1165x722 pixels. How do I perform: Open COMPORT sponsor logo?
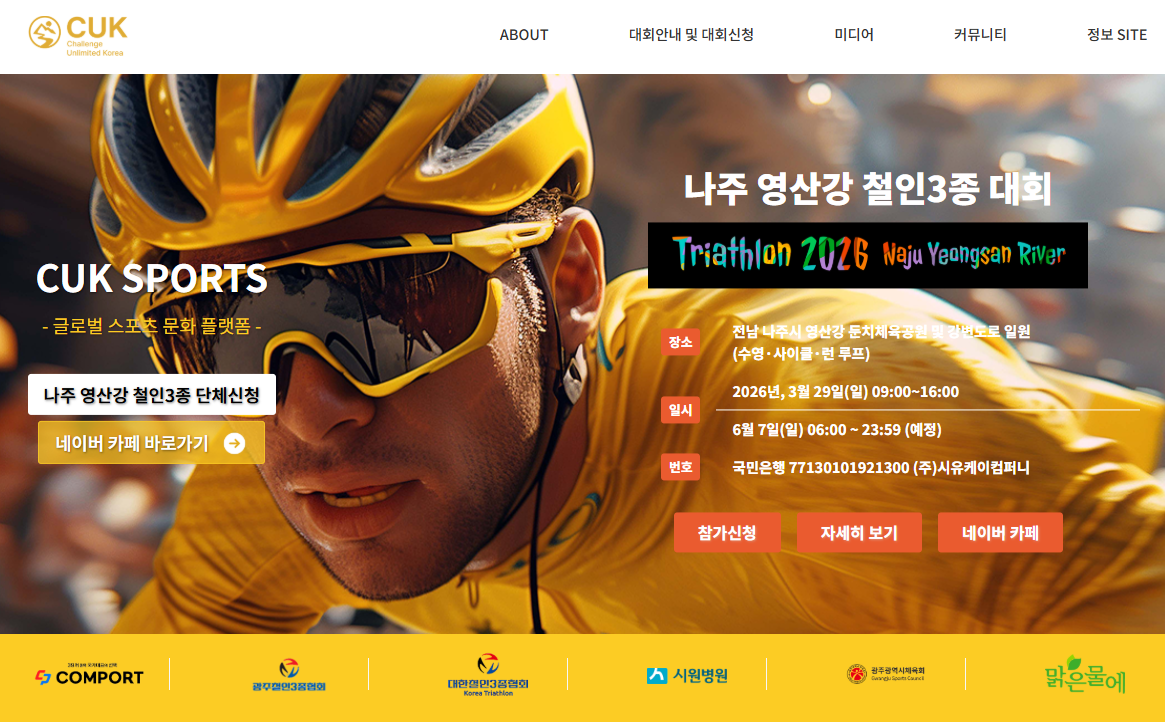89,674
